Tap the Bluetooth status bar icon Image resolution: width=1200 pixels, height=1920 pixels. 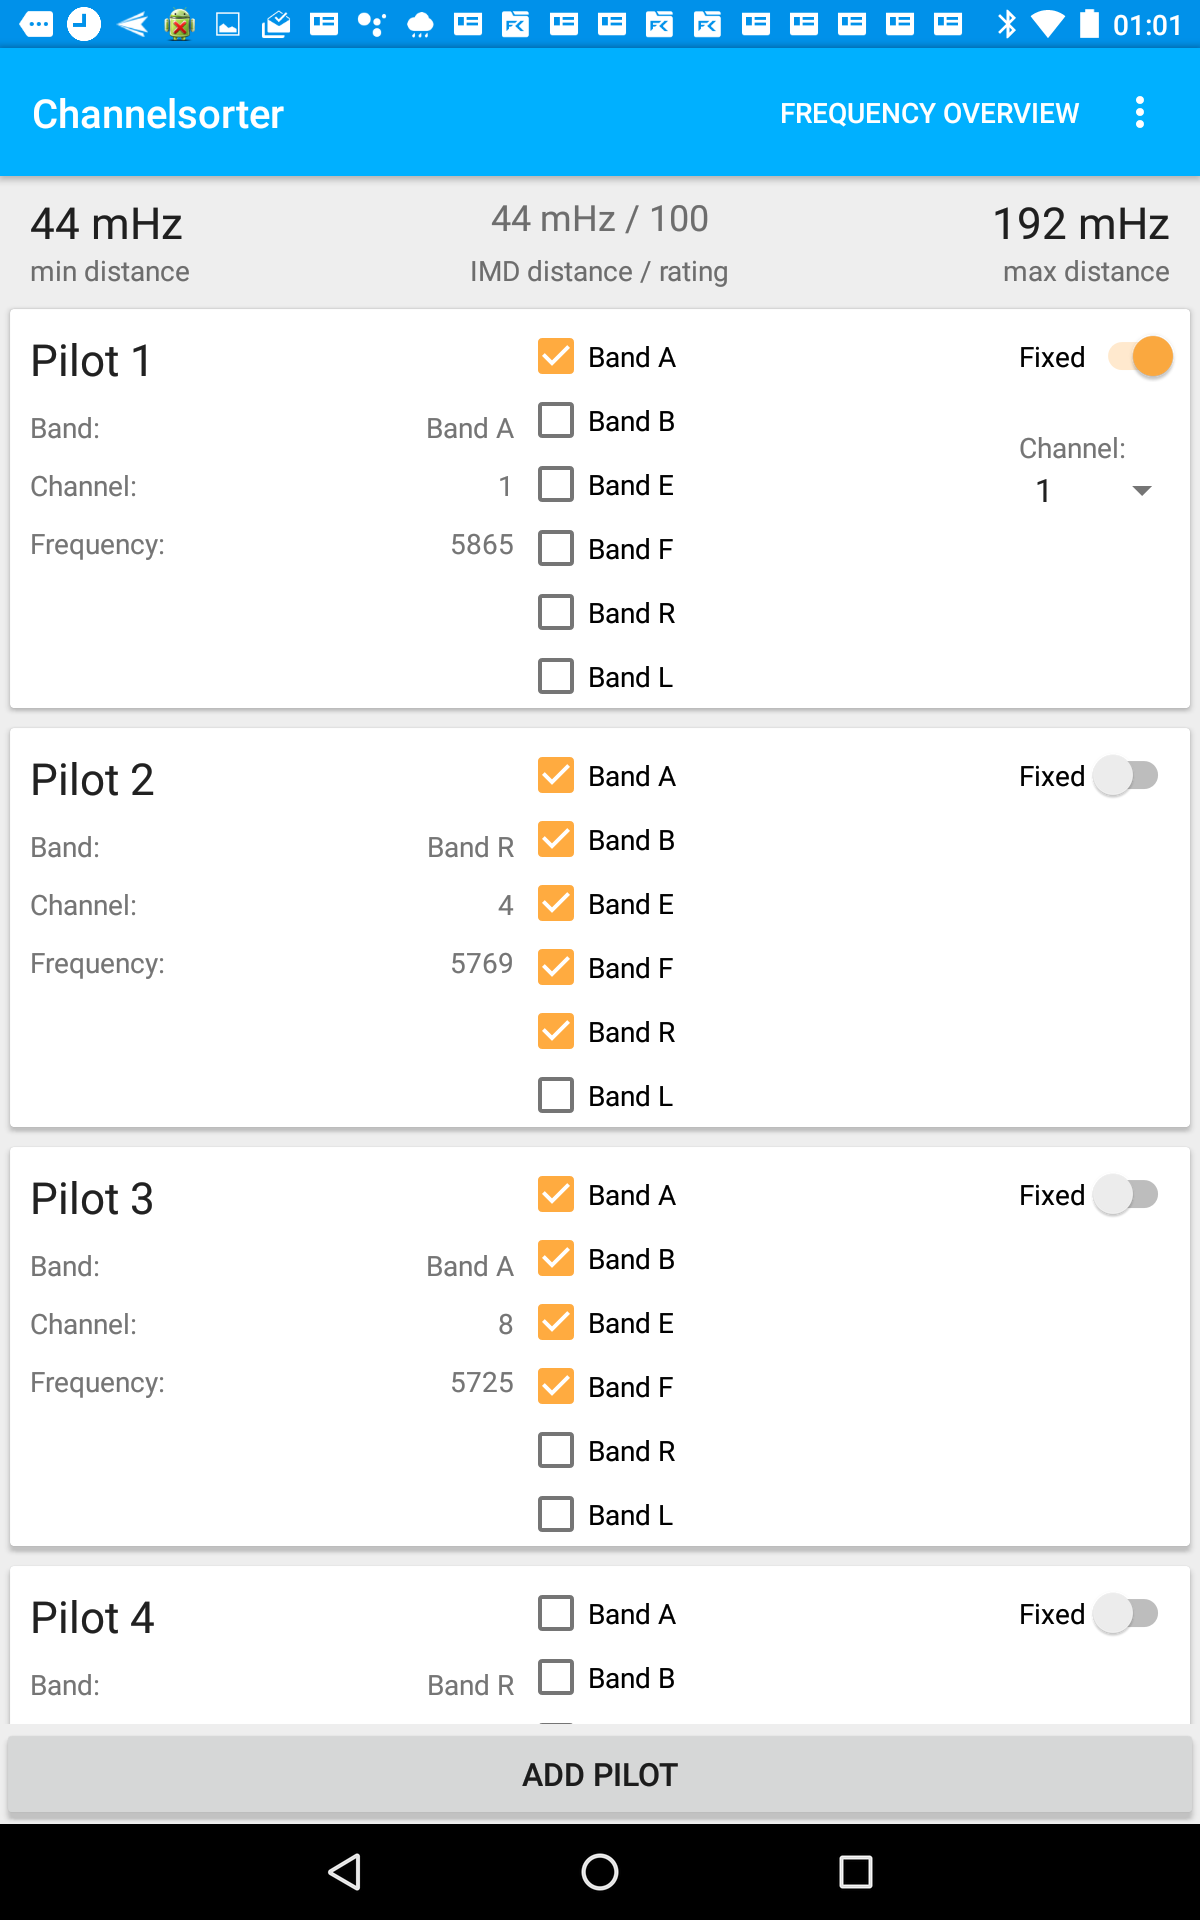pos(1007,24)
